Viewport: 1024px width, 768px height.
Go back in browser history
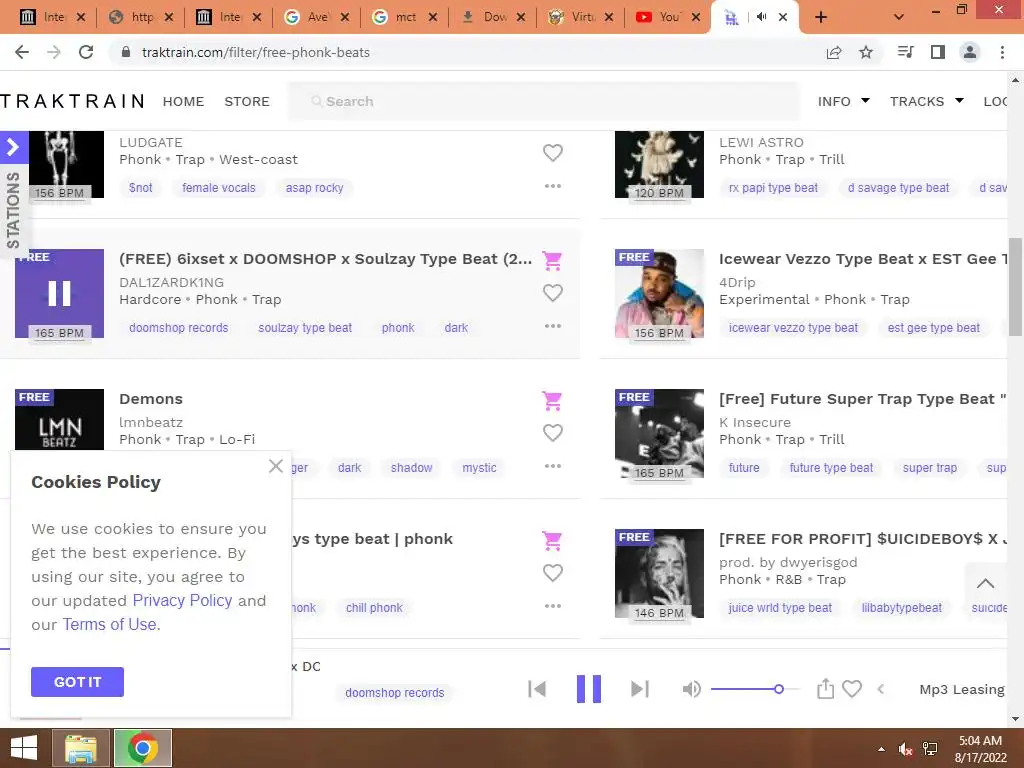pos(22,52)
